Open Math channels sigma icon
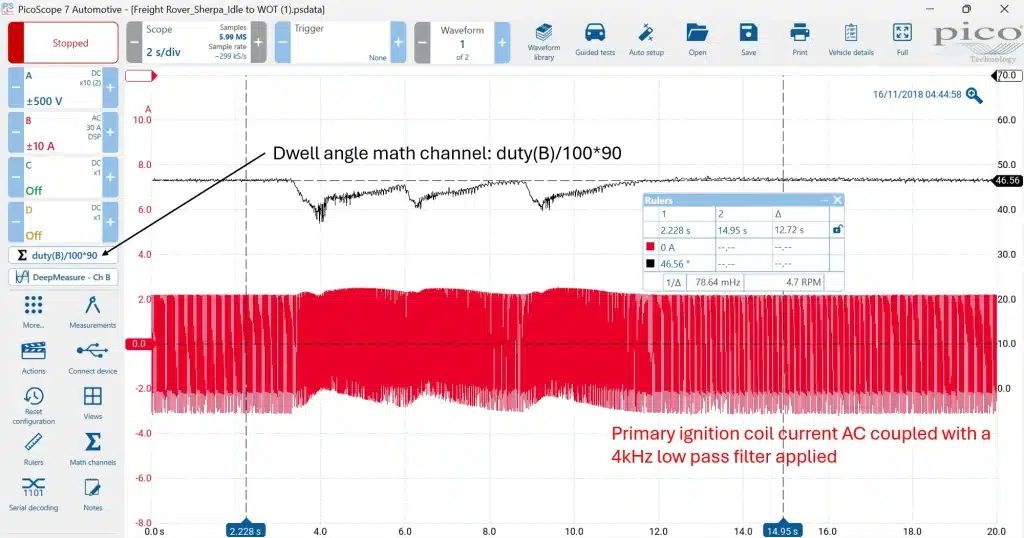 [x=92, y=448]
